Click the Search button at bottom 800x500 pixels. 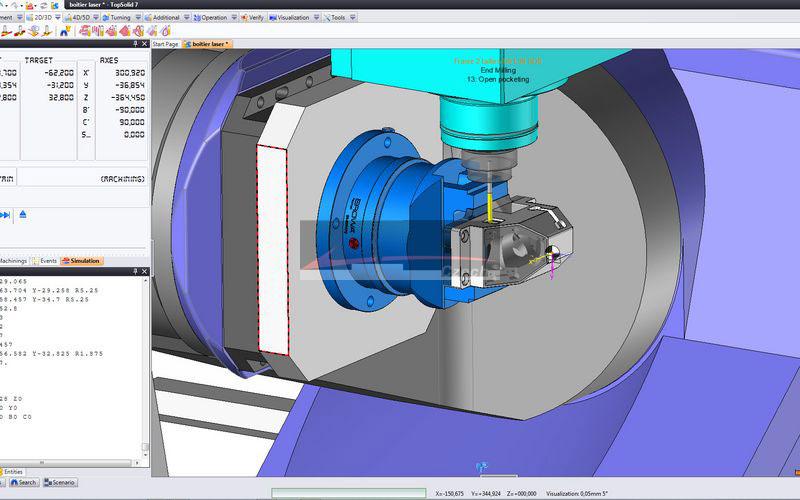(x=26, y=482)
